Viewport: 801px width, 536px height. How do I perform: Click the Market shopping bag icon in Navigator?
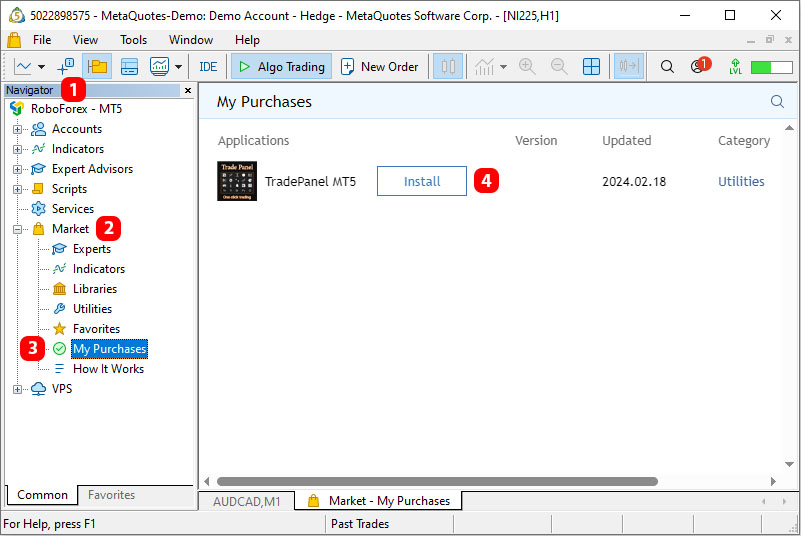[38, 229]
